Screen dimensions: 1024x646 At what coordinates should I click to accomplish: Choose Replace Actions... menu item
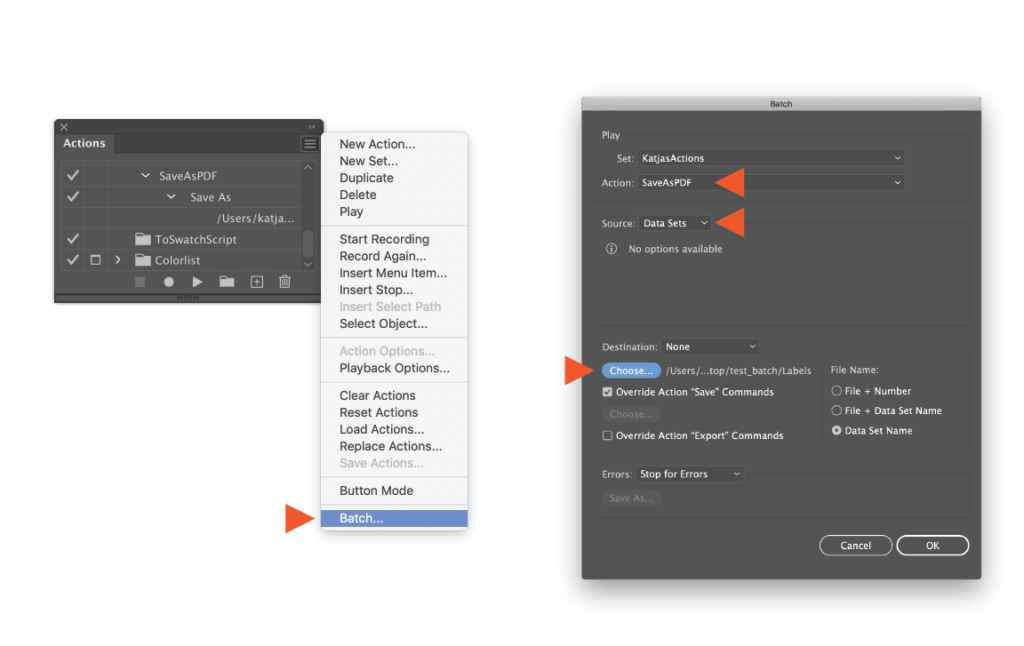tap(391, 447)
